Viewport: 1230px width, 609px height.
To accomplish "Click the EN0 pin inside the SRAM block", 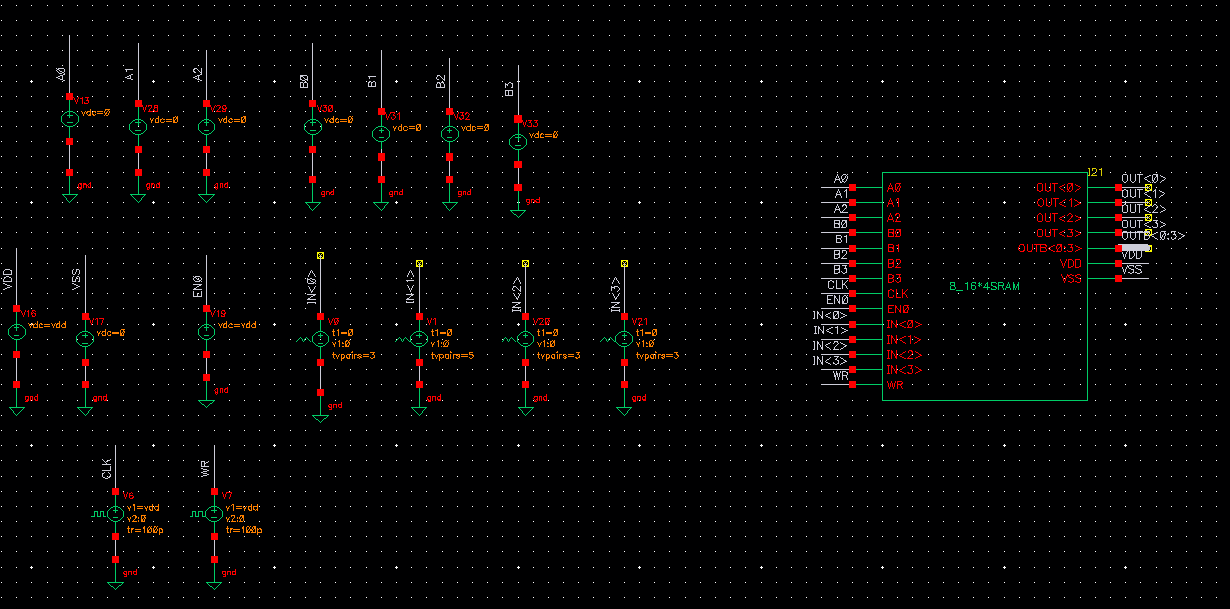I will pyautogui.click(x=897, y=309).
